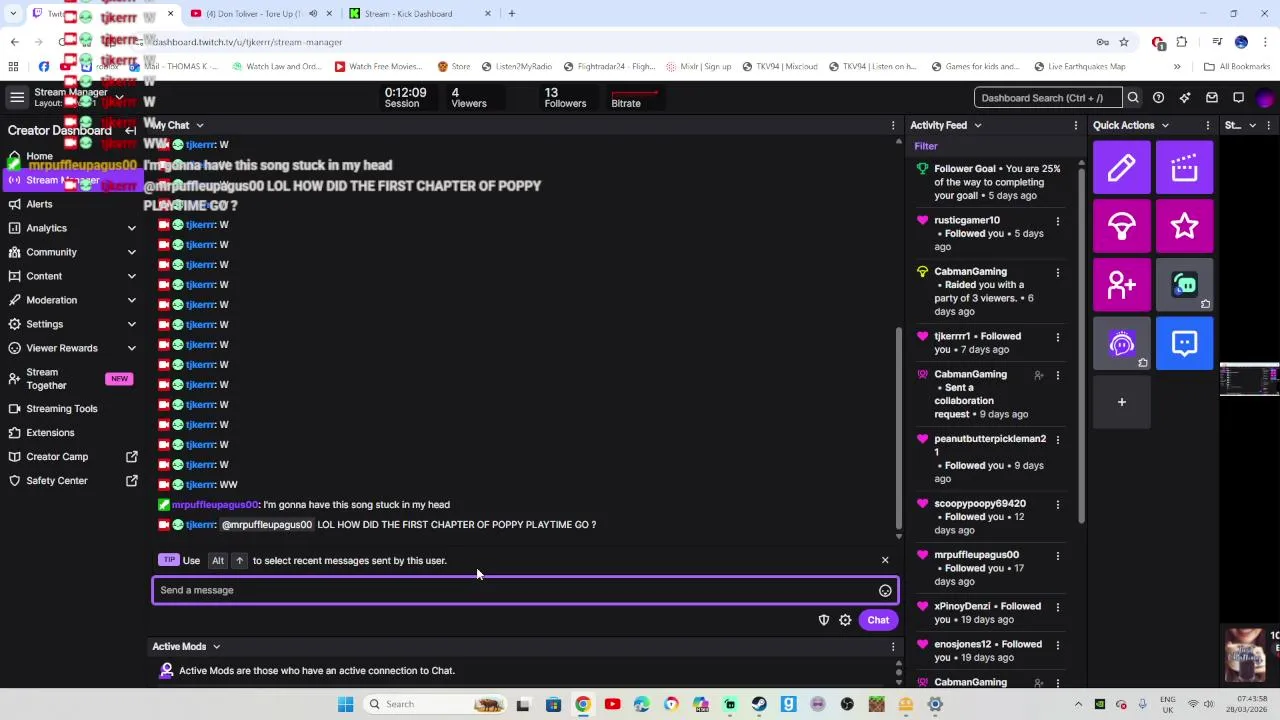Open chat settings gear icon
The height and width of the screenshot is (720, 1280).
pos(845,620)
